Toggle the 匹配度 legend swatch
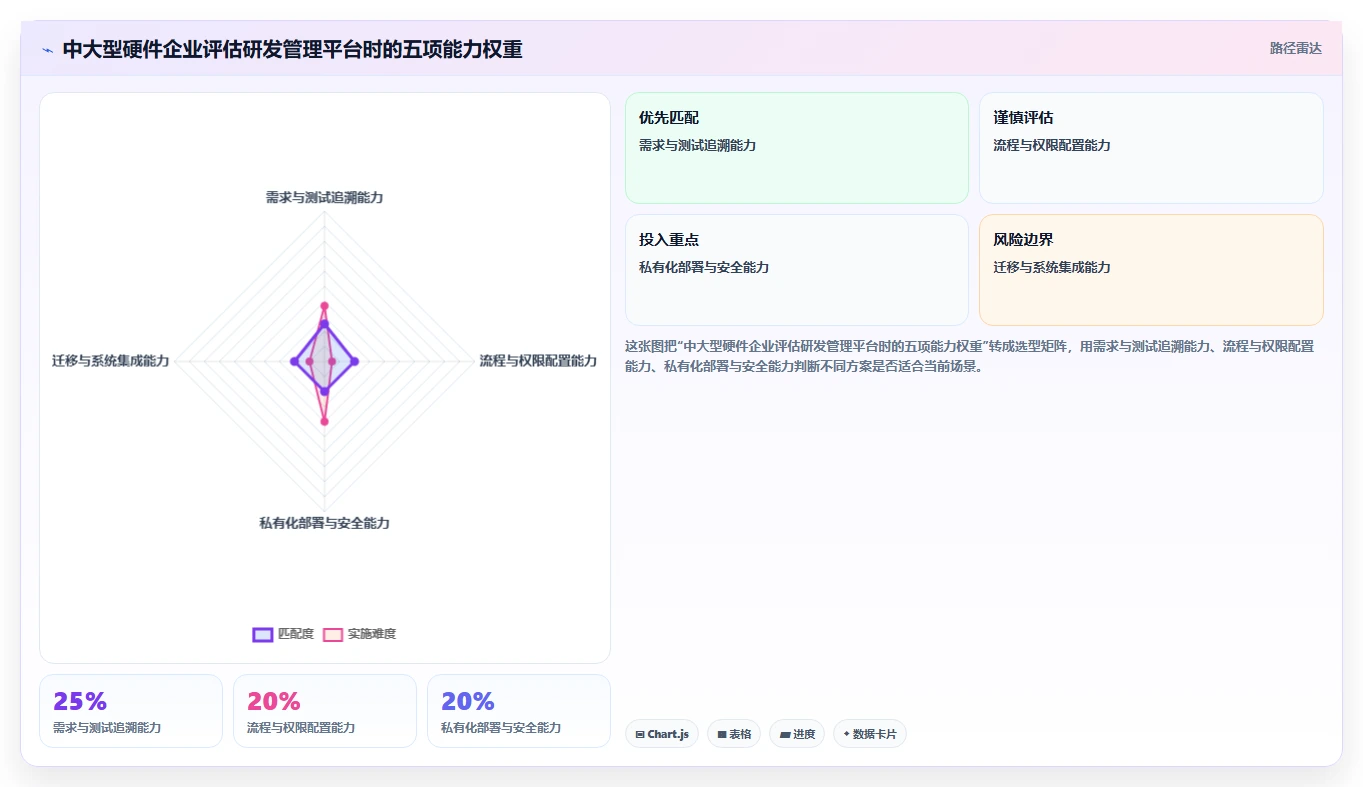Screen dimensions: 1363x787 click(263, 634)
